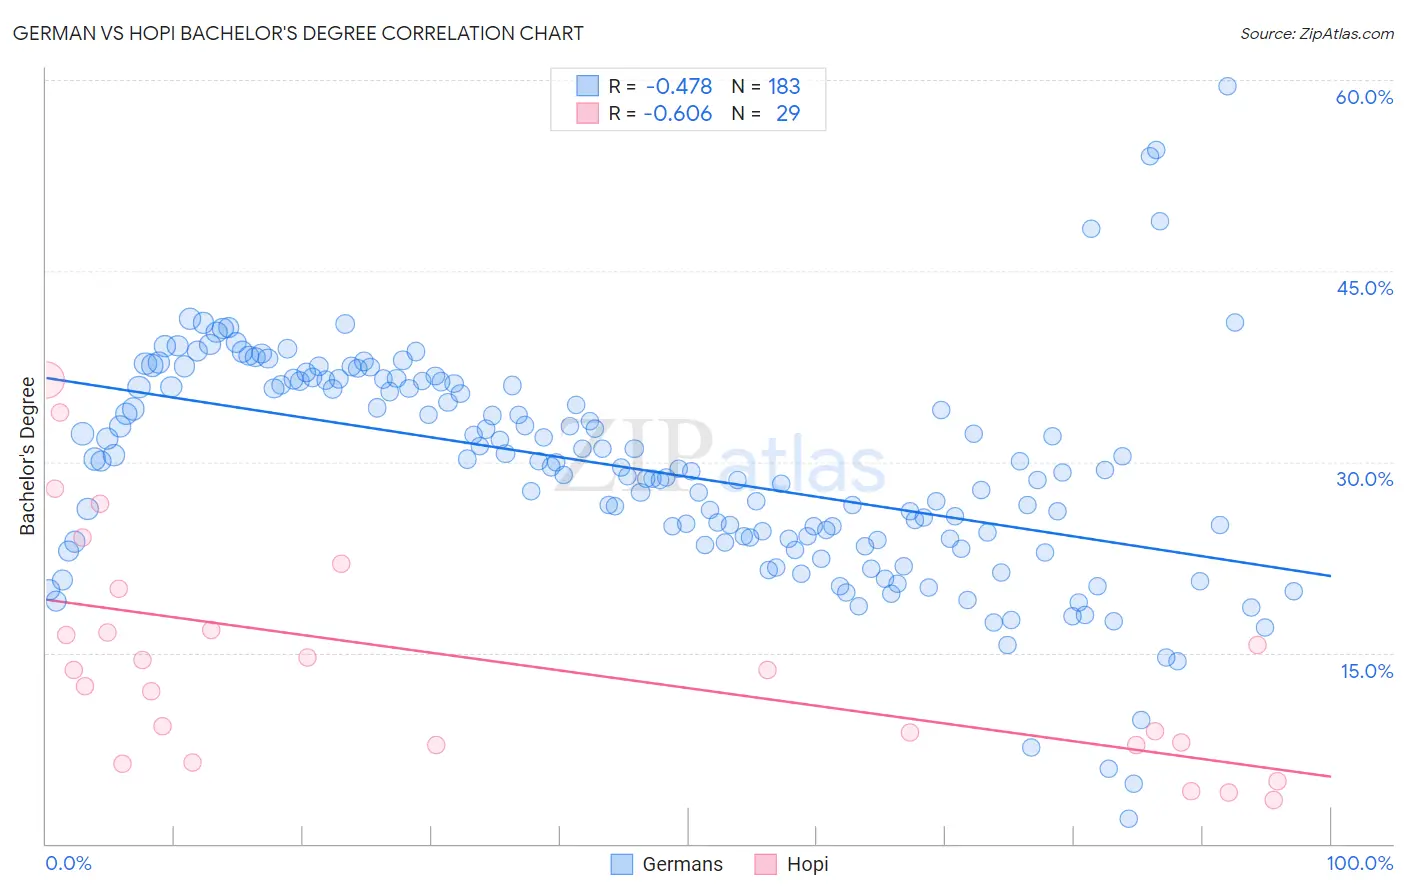Screen dimensions: 1406x892
Task: Click the highest blue data point near 60%
Action: click(1227, 86)
